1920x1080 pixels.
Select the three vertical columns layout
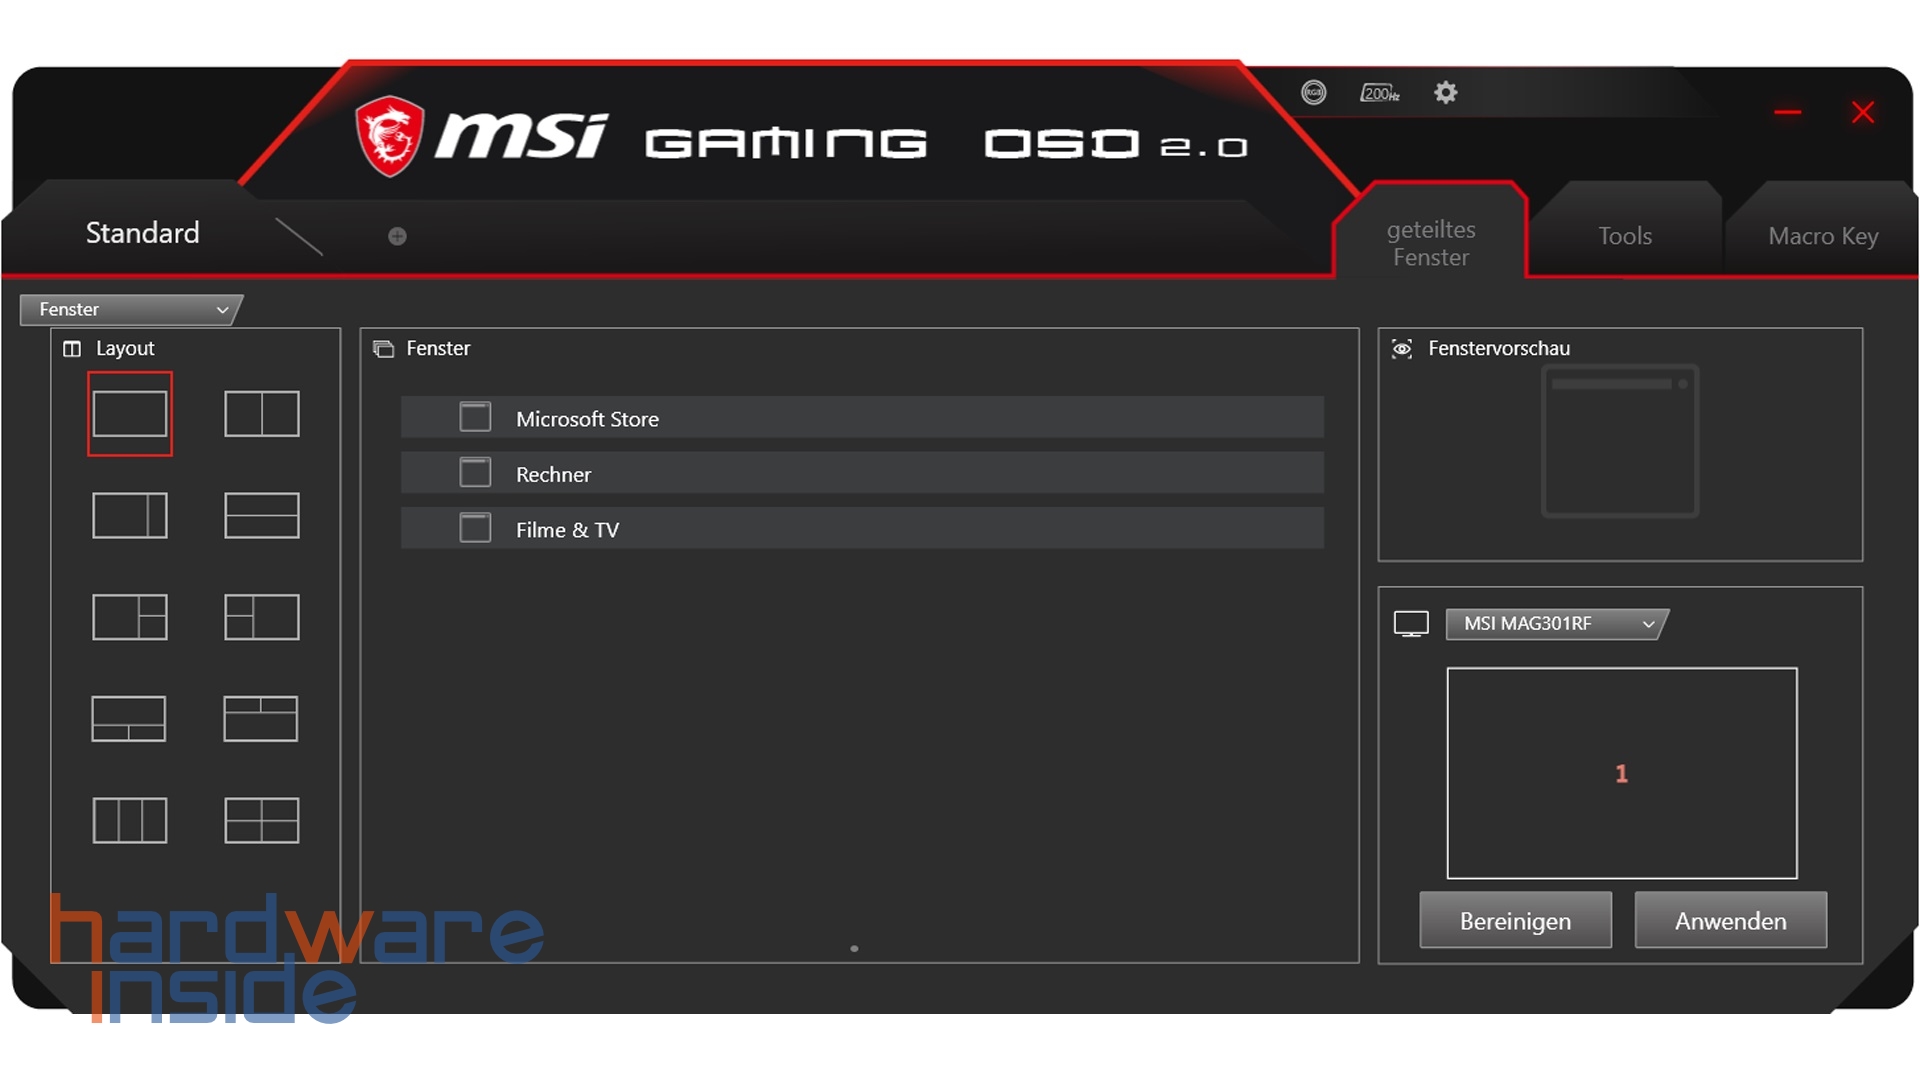coord(130,821)
